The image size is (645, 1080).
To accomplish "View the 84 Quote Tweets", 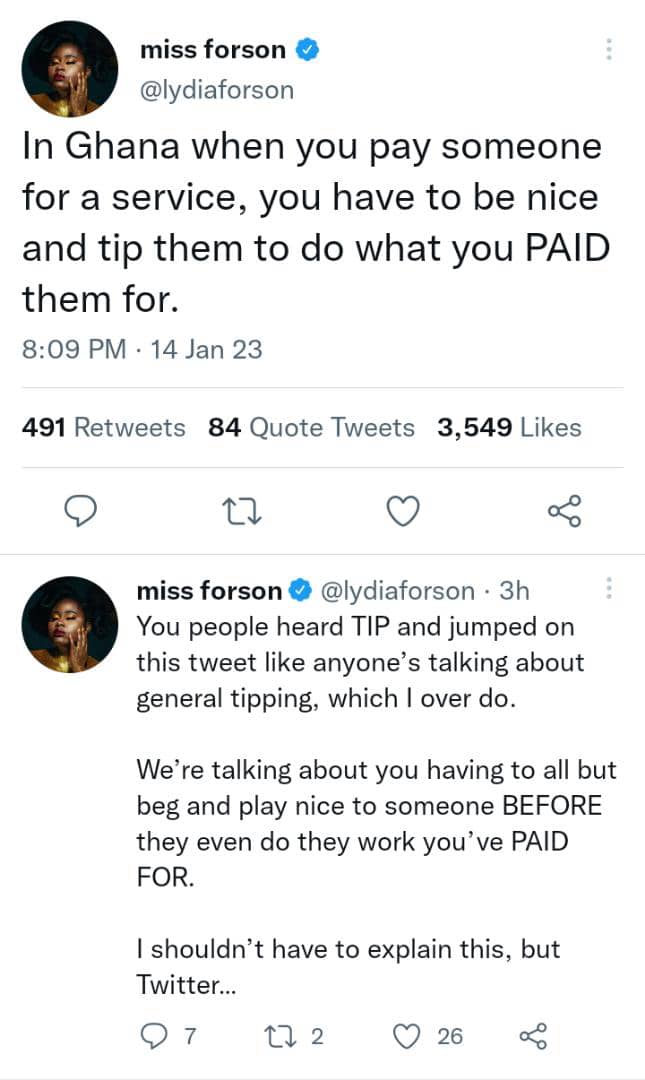I will [311, 428].
